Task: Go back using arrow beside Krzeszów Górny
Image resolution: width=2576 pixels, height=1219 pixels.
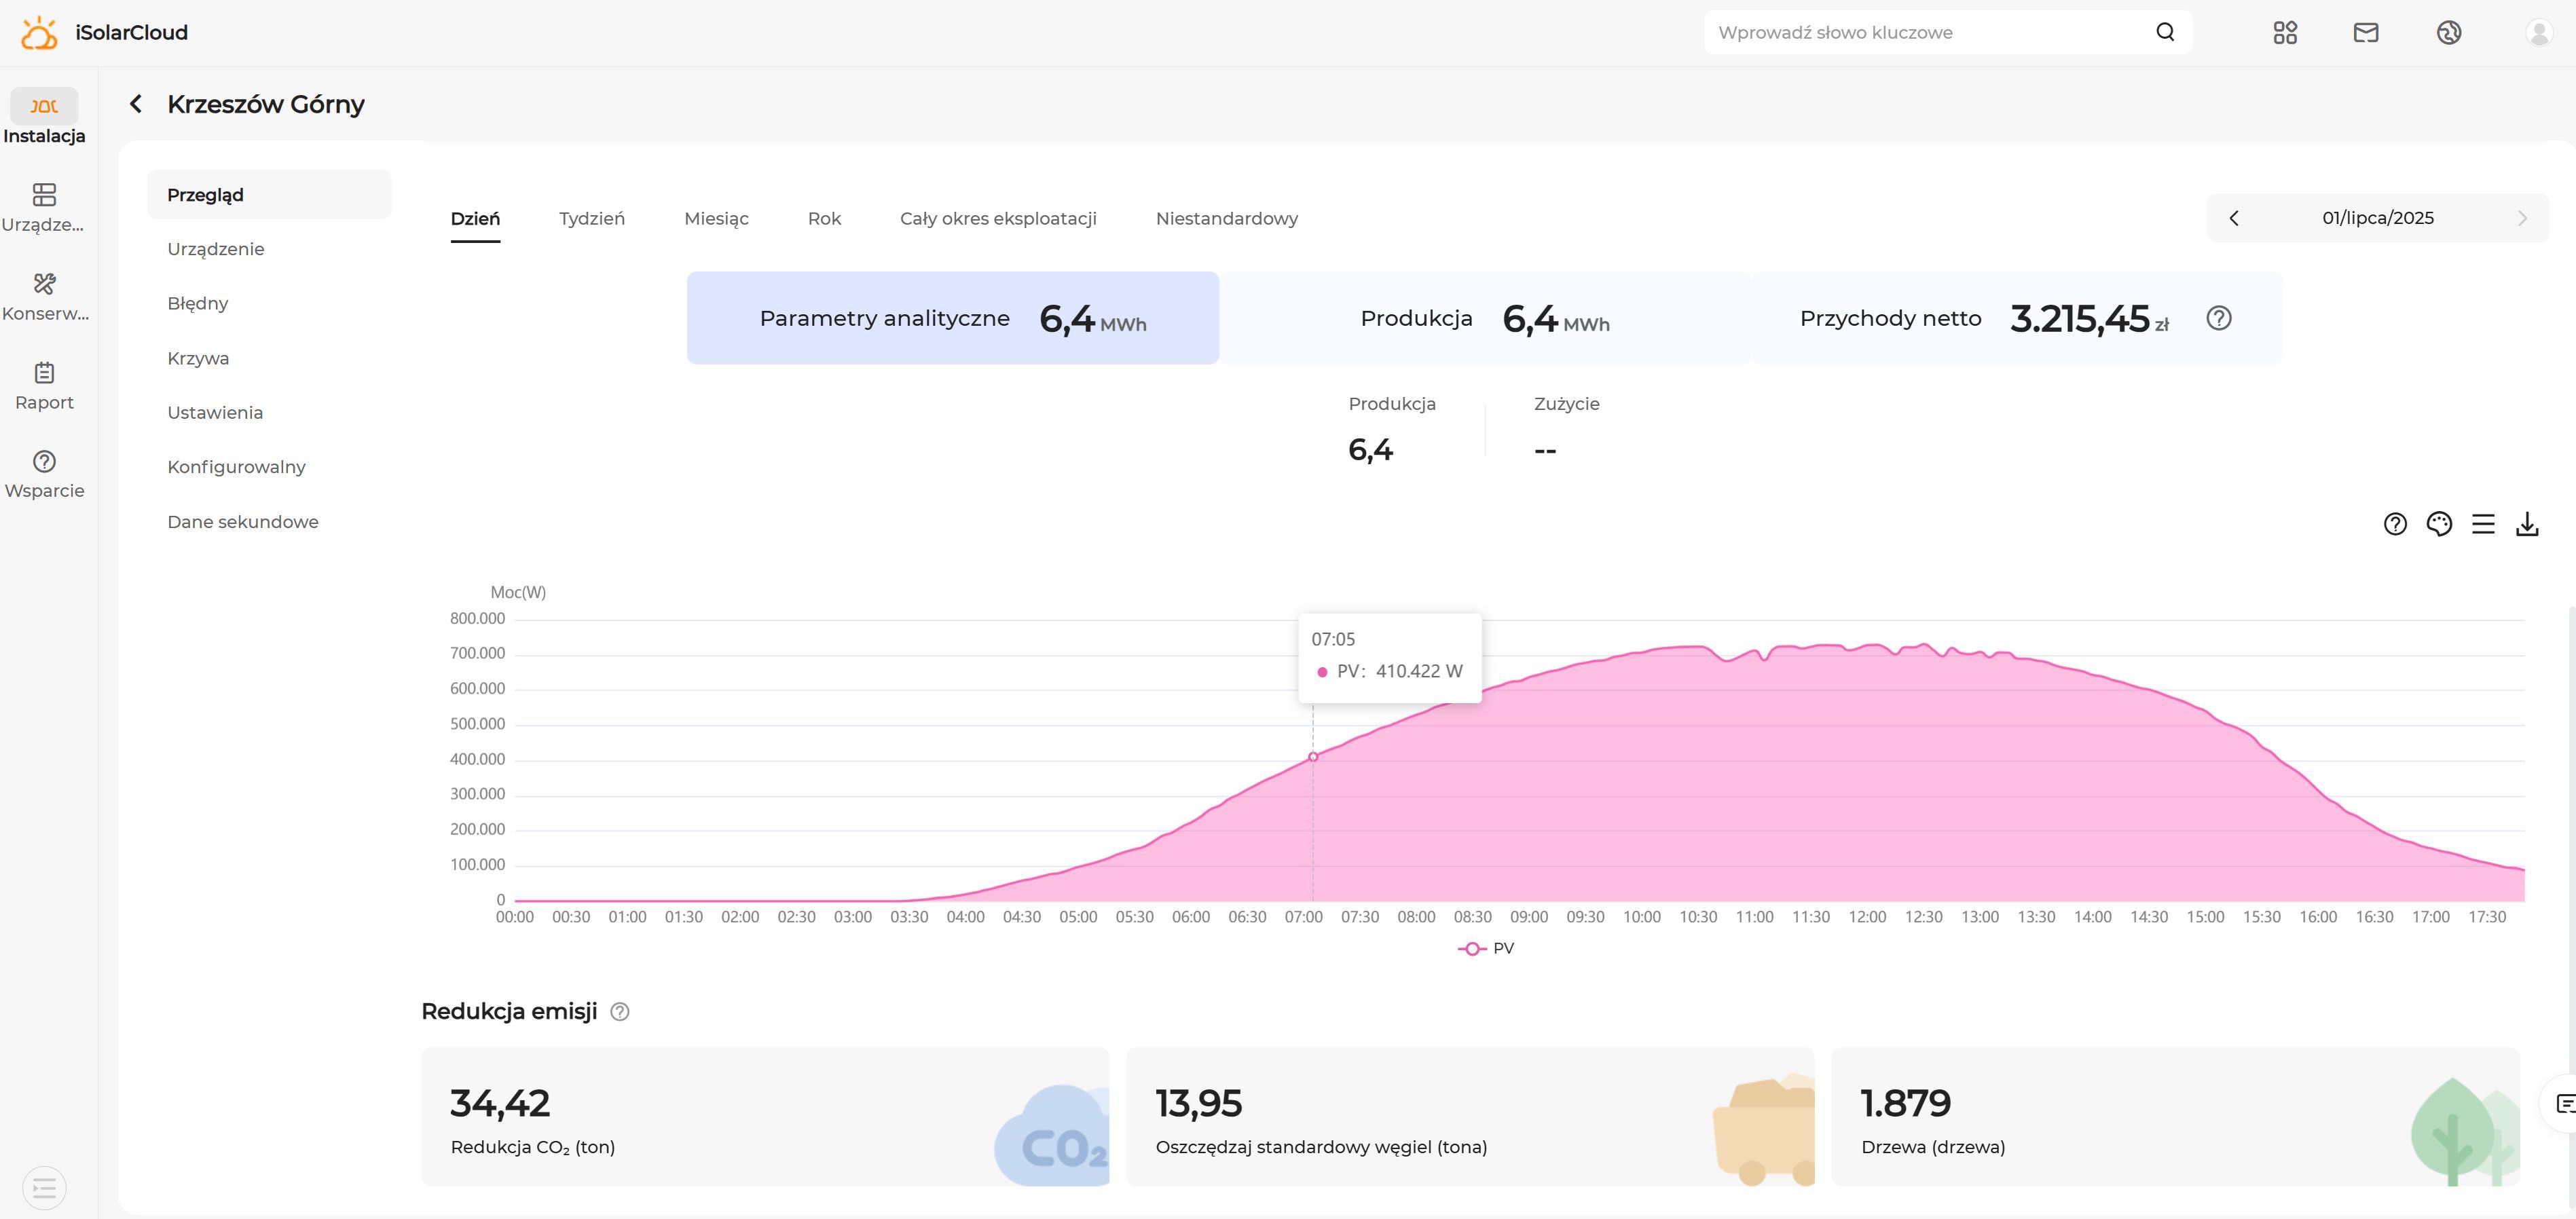Action: (136, 104)
